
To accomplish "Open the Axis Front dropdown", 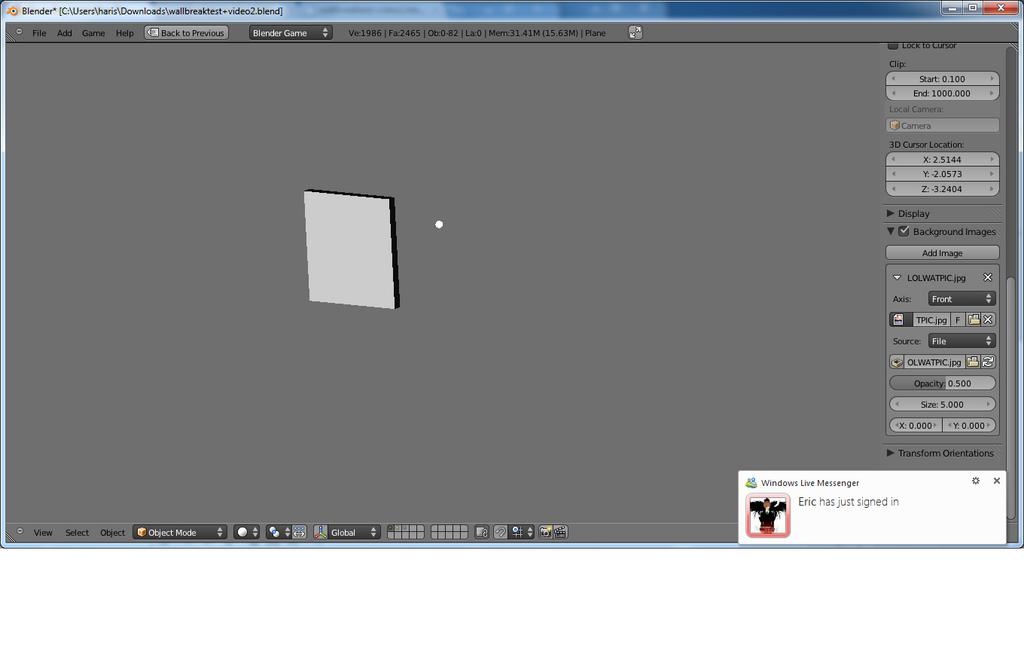I will click(961, 299).
